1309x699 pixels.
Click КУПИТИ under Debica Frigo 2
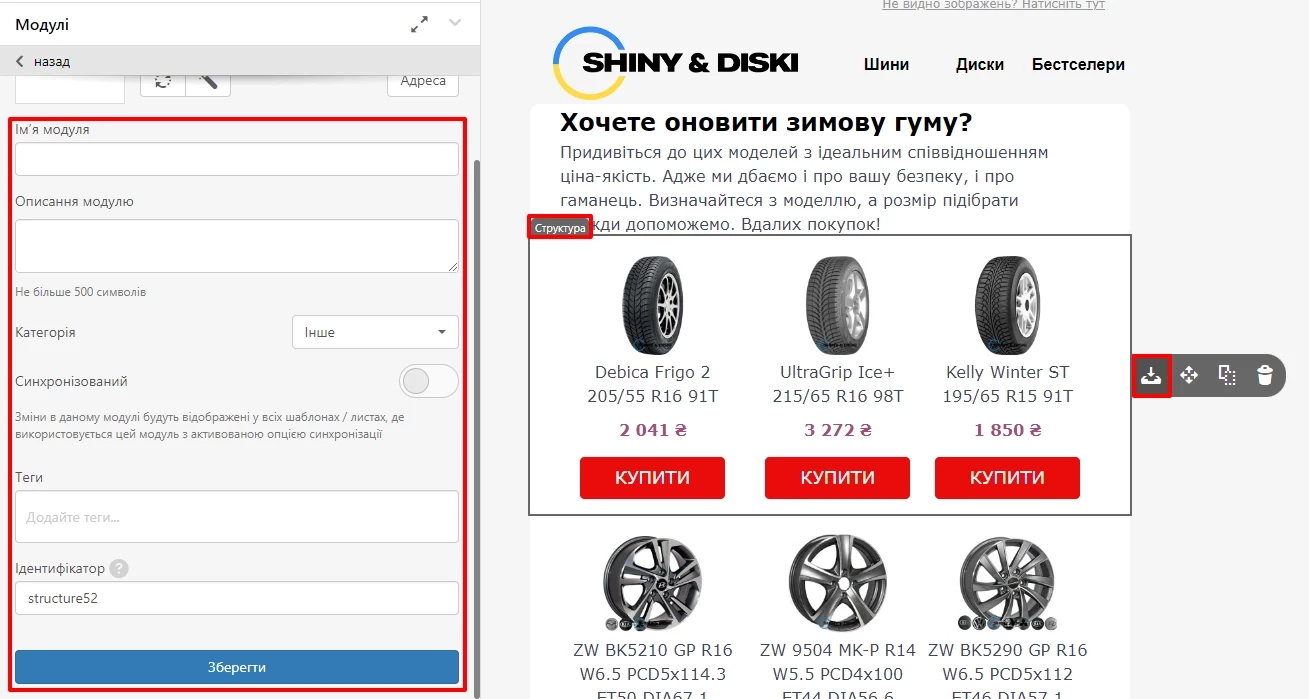[x=652, y=478]
